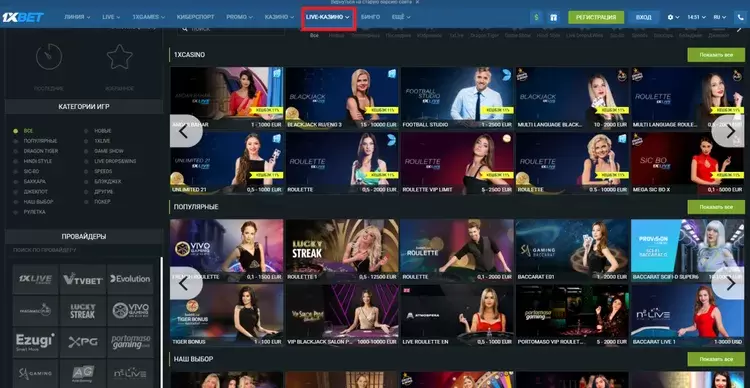Click the next arrow in Популярные carousel

(x=728, y=283)
